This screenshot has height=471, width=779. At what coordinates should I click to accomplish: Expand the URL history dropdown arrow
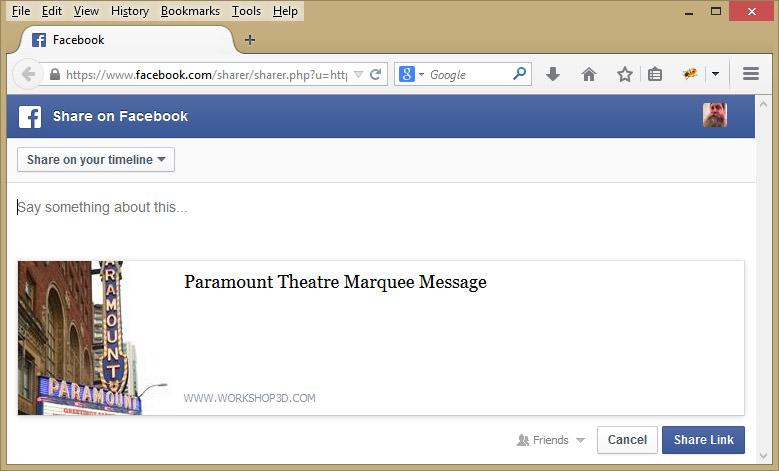(359, 75)
